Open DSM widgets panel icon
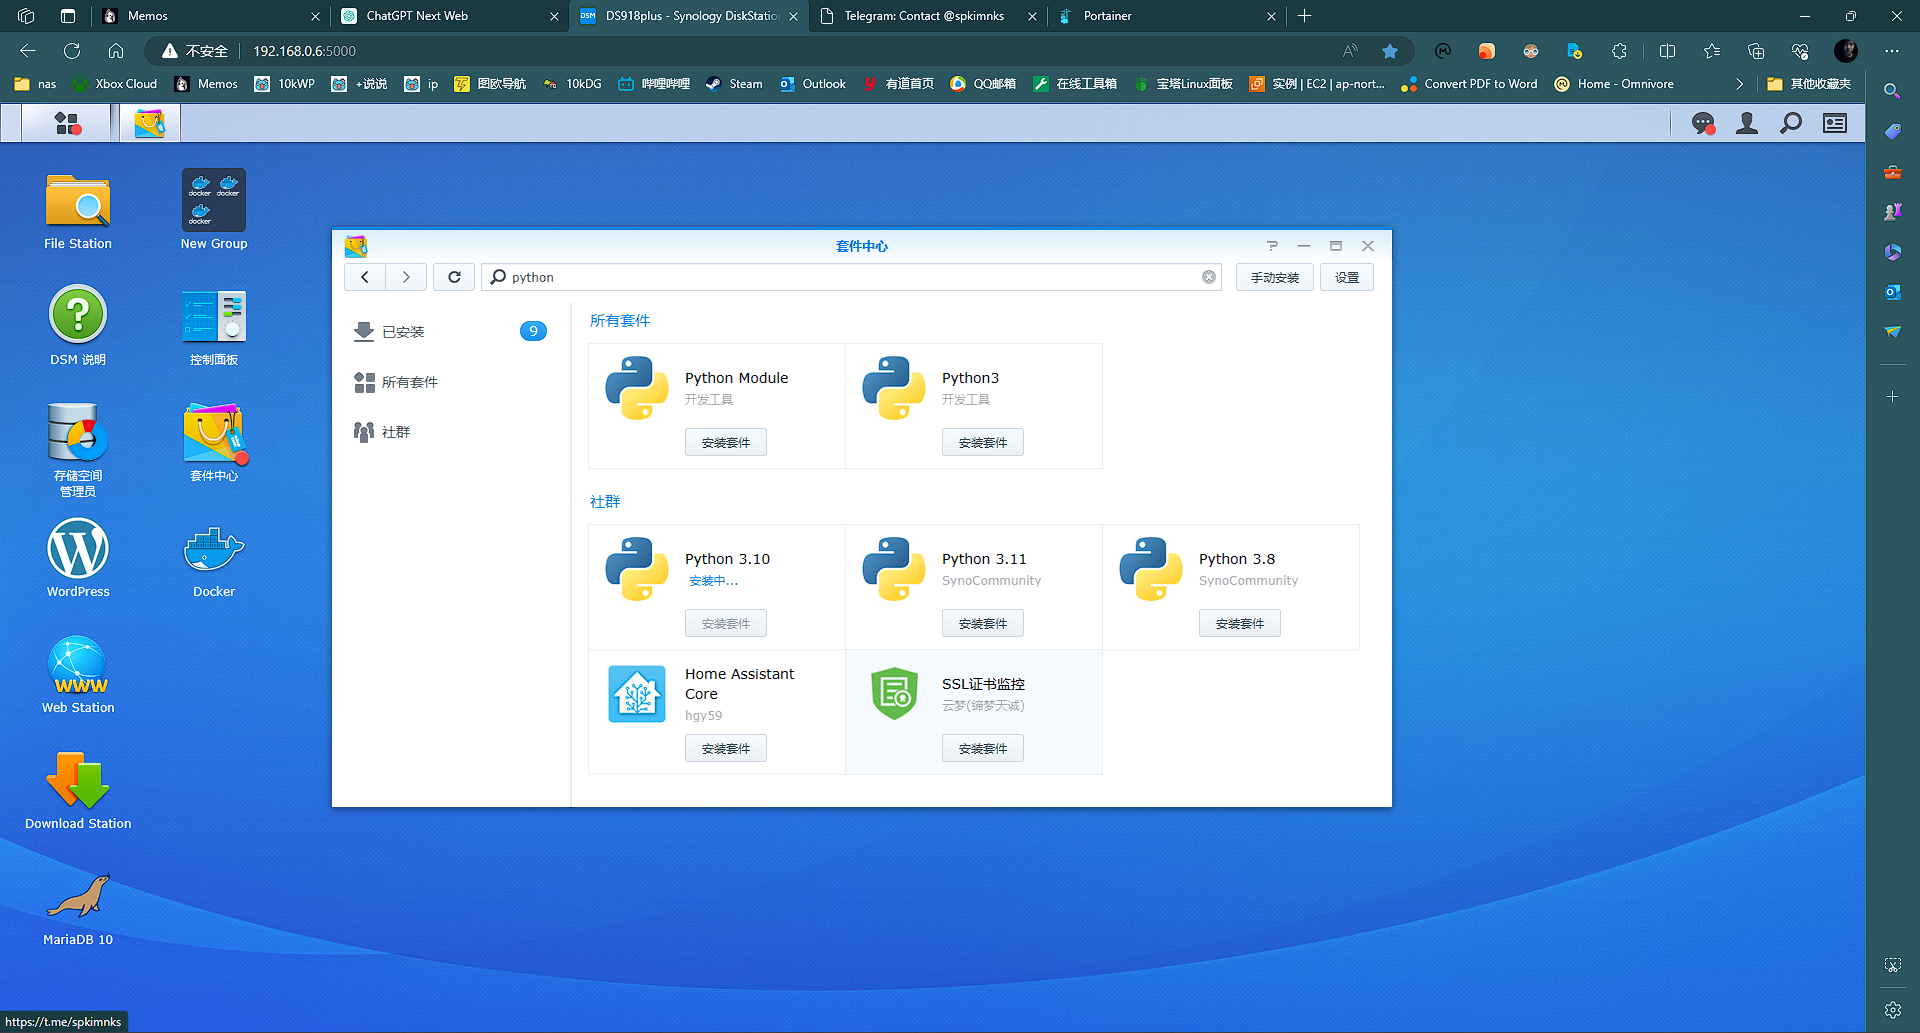This screenshot has width=1920, height=1033. pos(1835,123)
